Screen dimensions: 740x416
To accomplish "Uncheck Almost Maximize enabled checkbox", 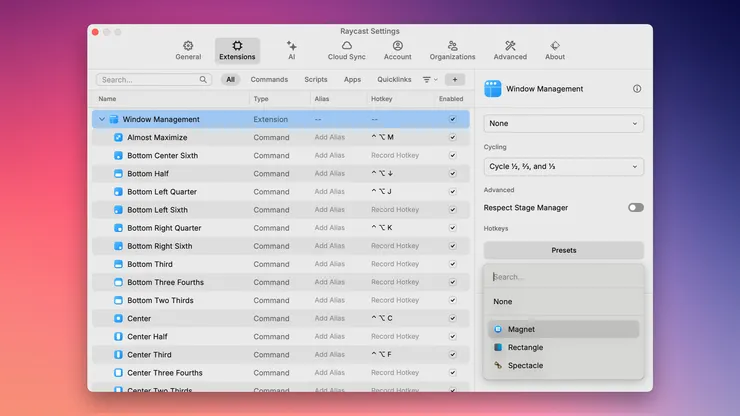I will click(x=453, y=137).
